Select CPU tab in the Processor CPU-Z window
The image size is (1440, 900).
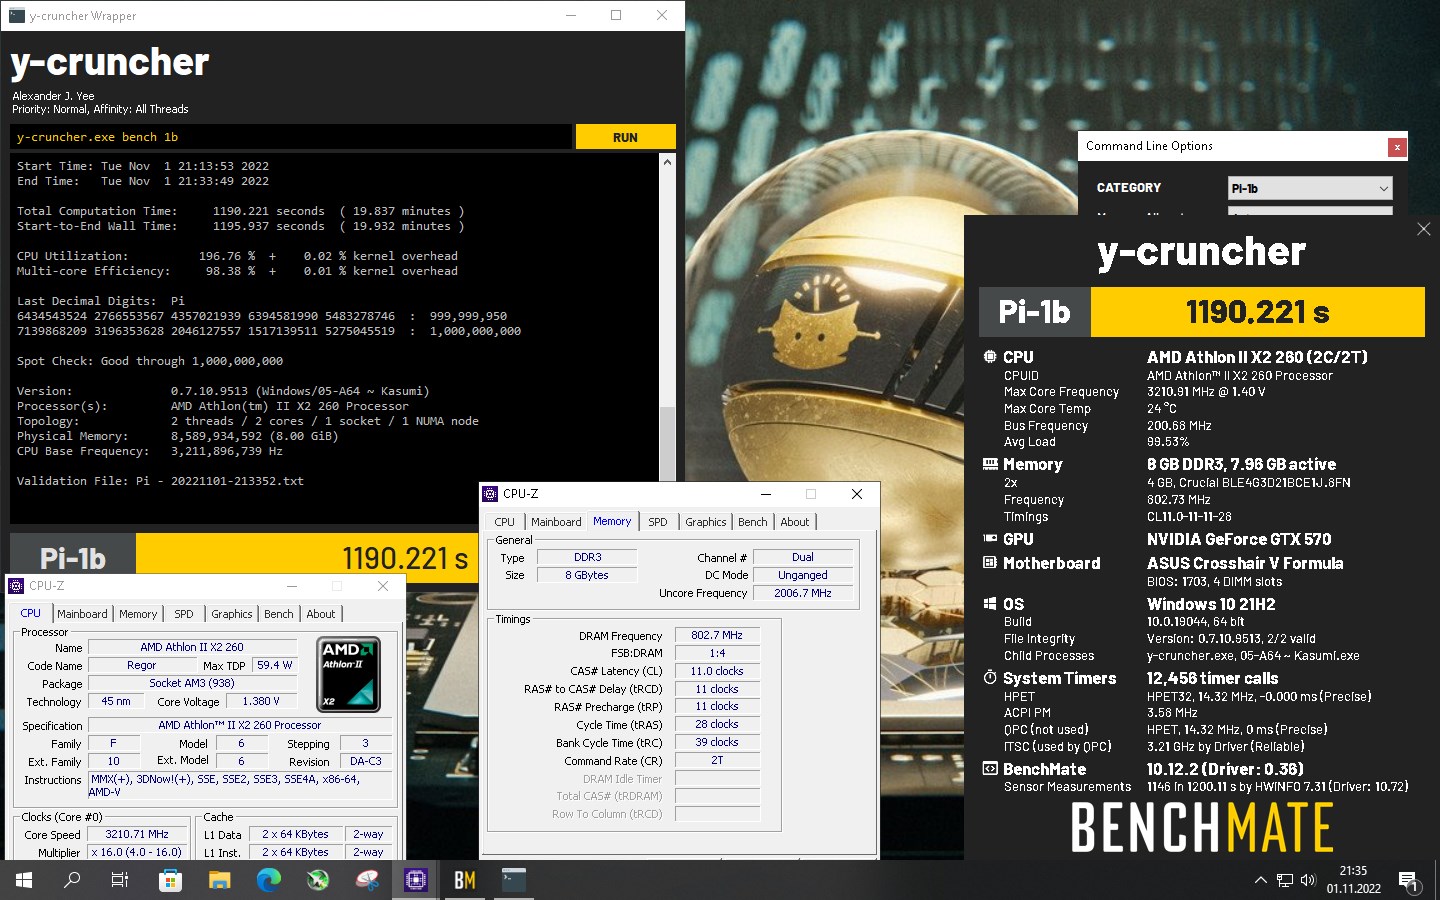[31, 613]
